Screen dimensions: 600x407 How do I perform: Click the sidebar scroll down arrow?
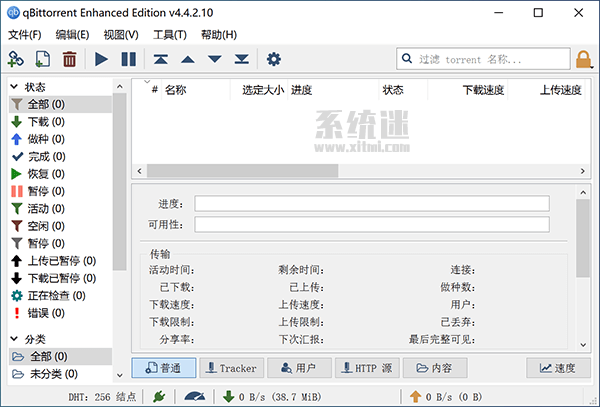(x=120, y=375)
